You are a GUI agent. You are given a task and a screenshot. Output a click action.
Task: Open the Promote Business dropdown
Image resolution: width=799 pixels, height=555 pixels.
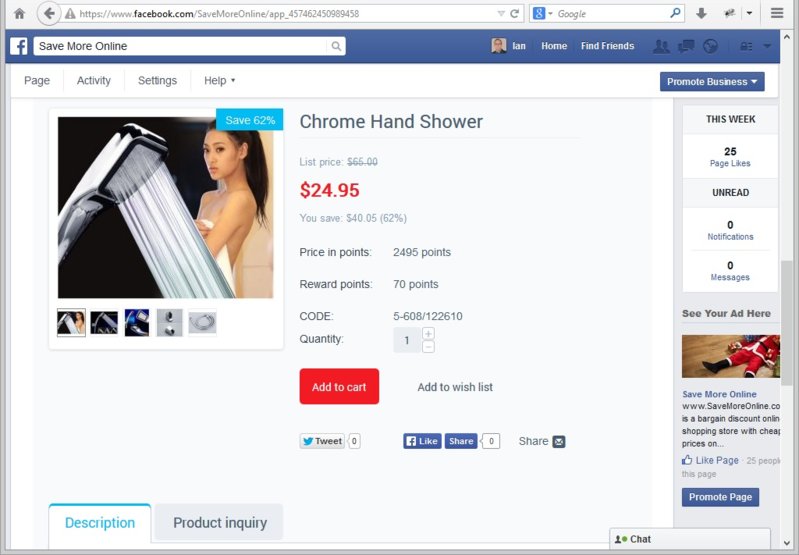point(712,82)
